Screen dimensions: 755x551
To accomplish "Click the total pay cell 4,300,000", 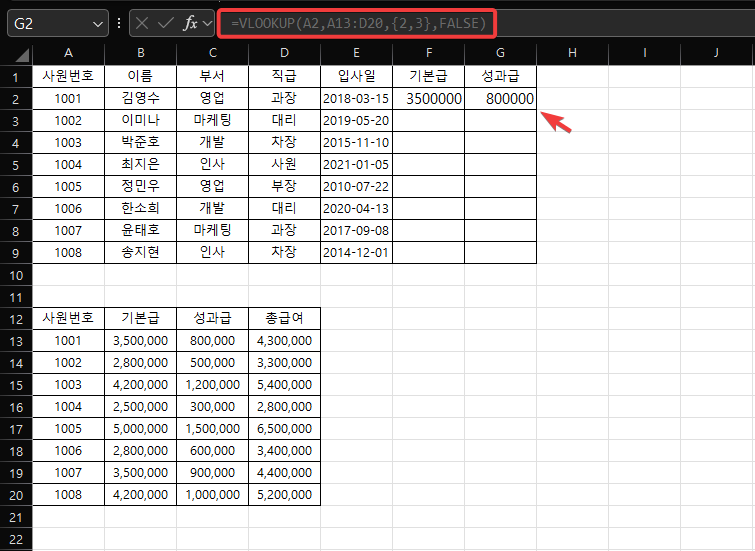I will [285, 341].
